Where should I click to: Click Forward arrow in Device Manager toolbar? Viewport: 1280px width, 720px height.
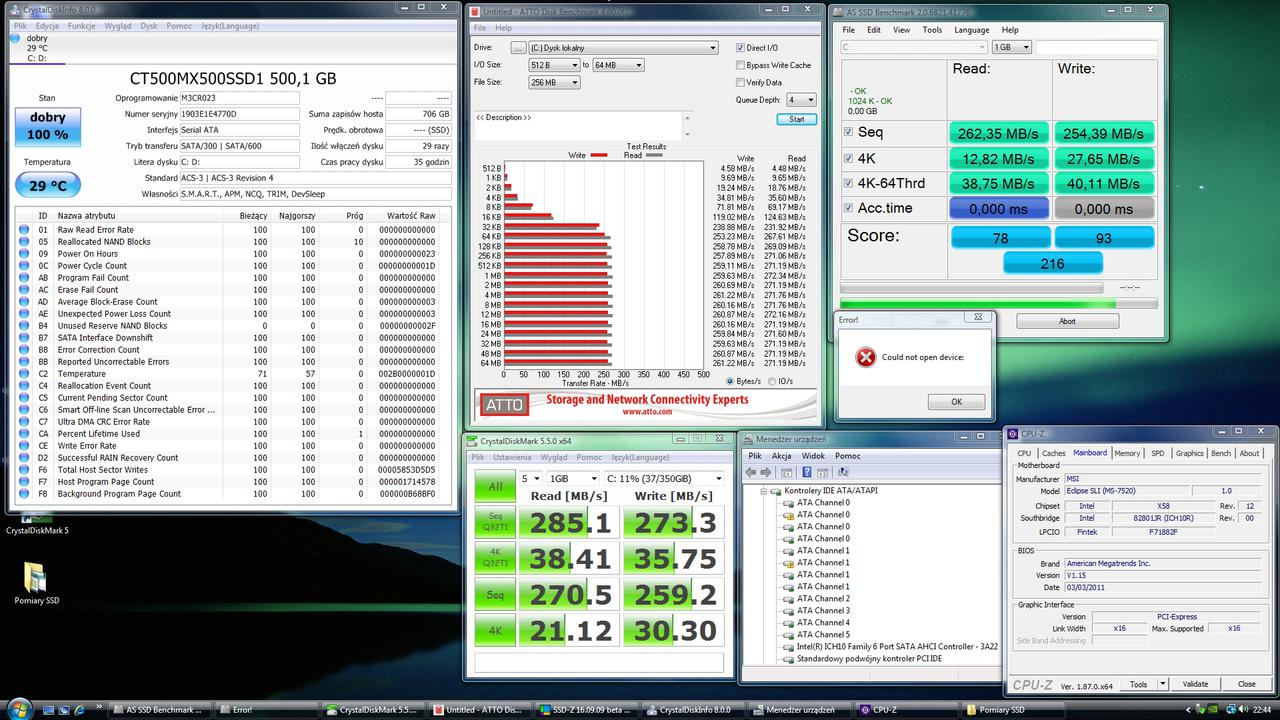[766, 472]
